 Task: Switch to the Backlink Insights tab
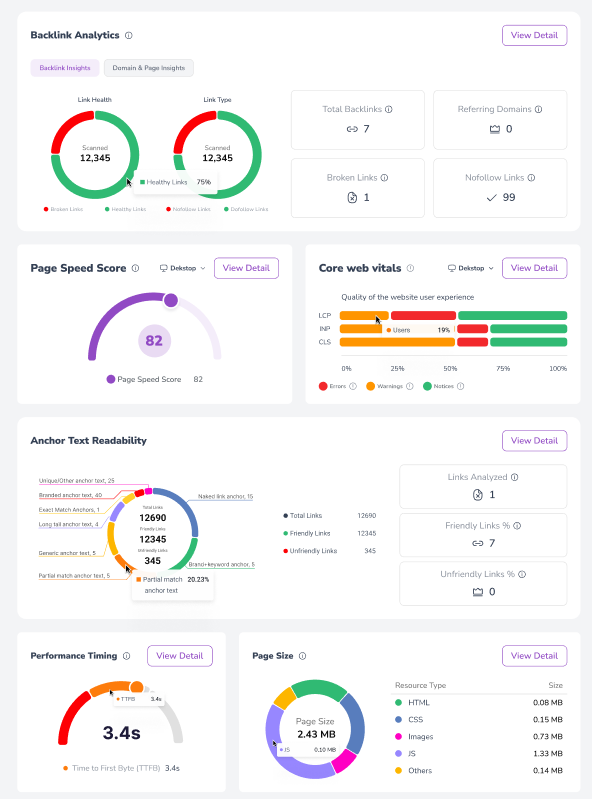[65, 68]
